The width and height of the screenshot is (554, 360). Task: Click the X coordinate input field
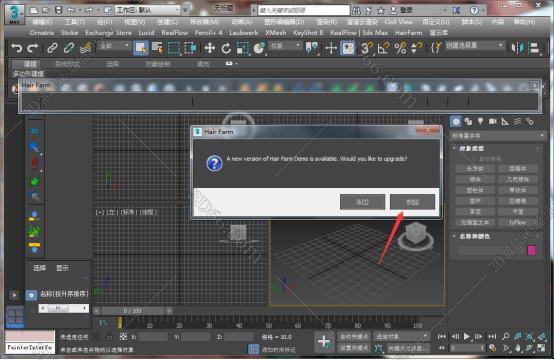(x=153, y=337)
